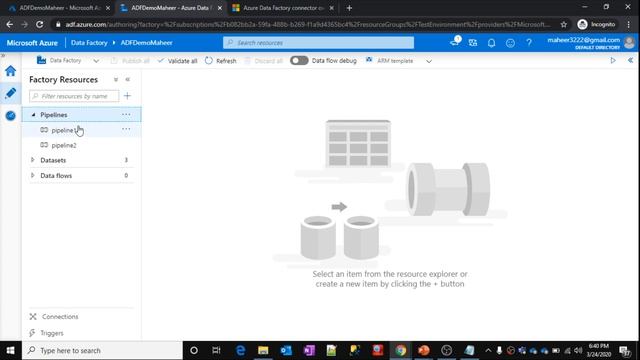Select the Author pencil icon in sidebar
The image size is (640, 360).
[11, 93]
